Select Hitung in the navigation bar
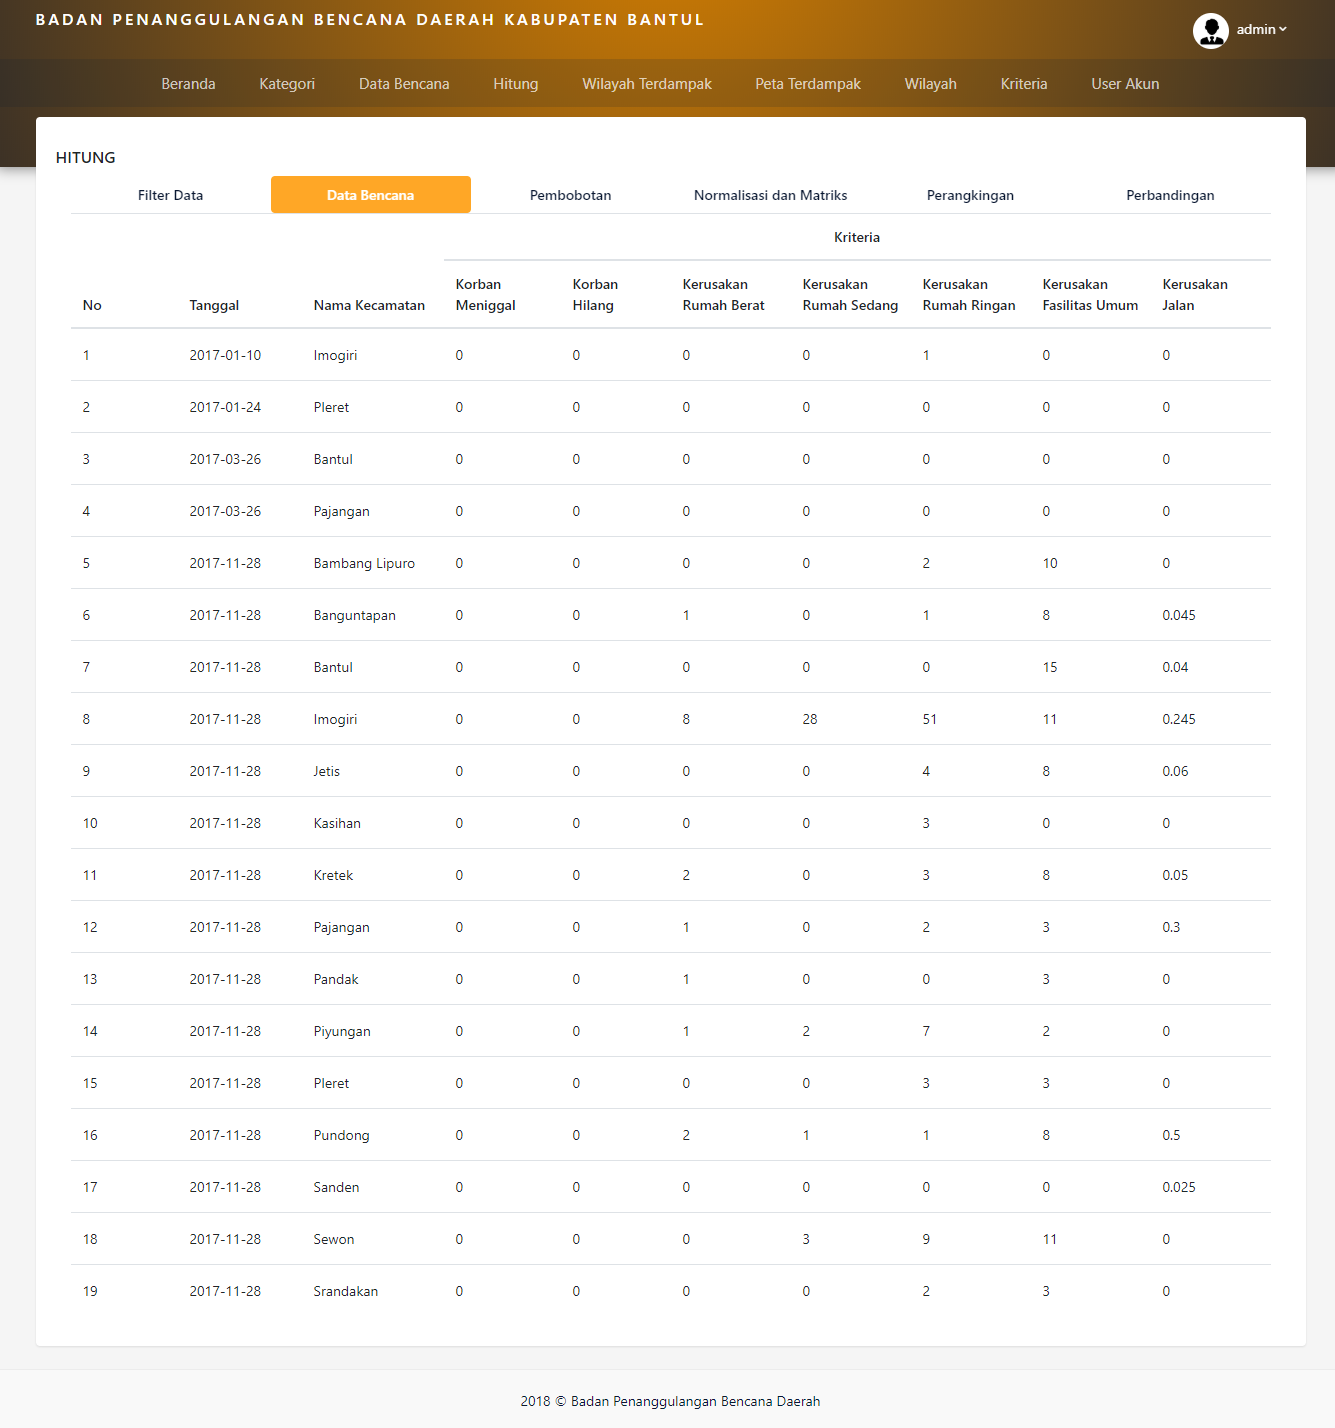The width and height of the screenshot is (1335, 1428). pos(515,84)
